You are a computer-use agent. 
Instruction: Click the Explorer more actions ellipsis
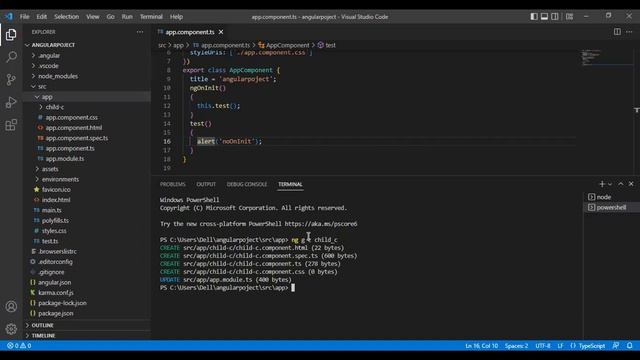coord(140,32)
